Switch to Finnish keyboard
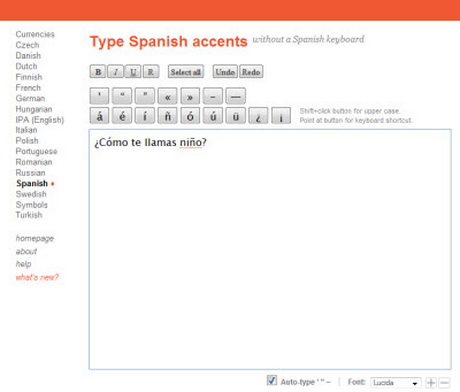The image size is (460, 392). (29, 77)
